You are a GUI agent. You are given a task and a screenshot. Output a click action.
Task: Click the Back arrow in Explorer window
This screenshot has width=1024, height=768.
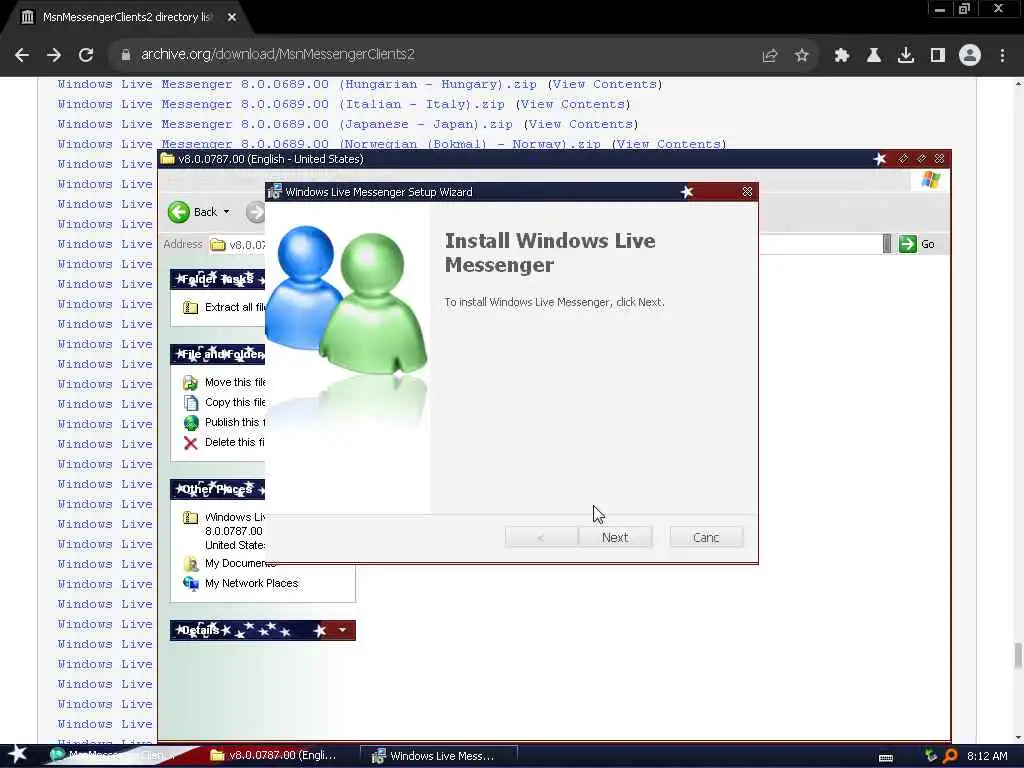(179, 212)
